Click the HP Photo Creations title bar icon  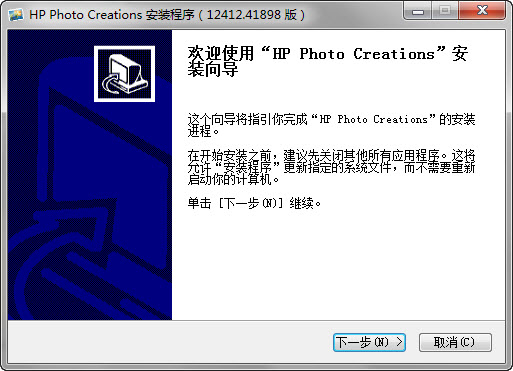coord(16,14)
